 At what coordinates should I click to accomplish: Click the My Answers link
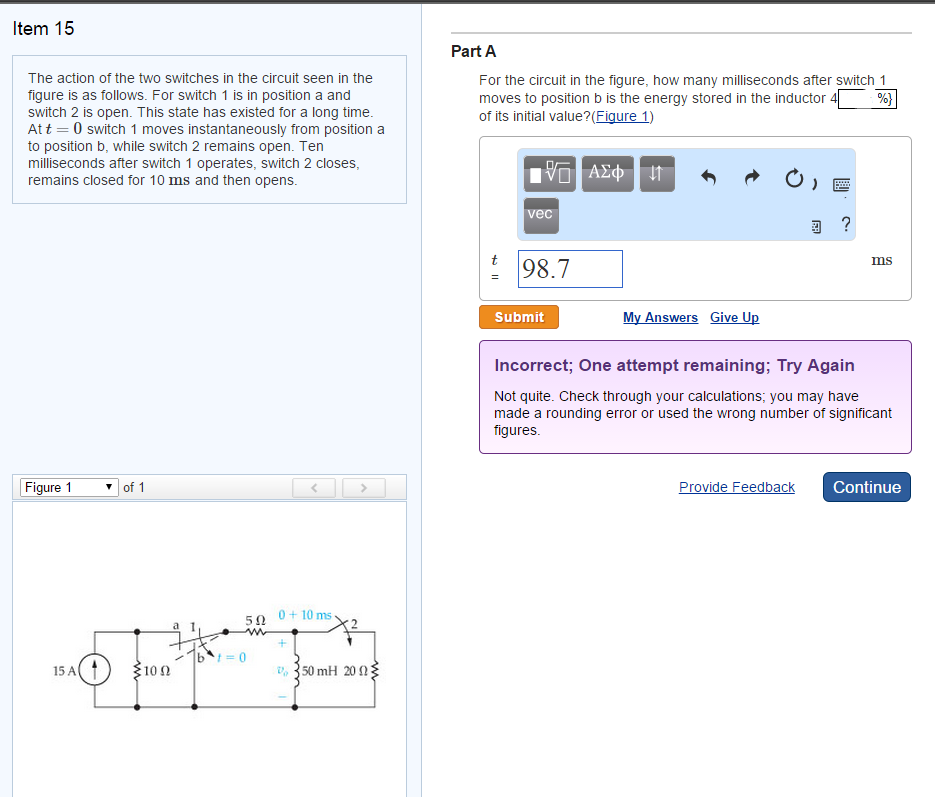click(x=660, y=317)
